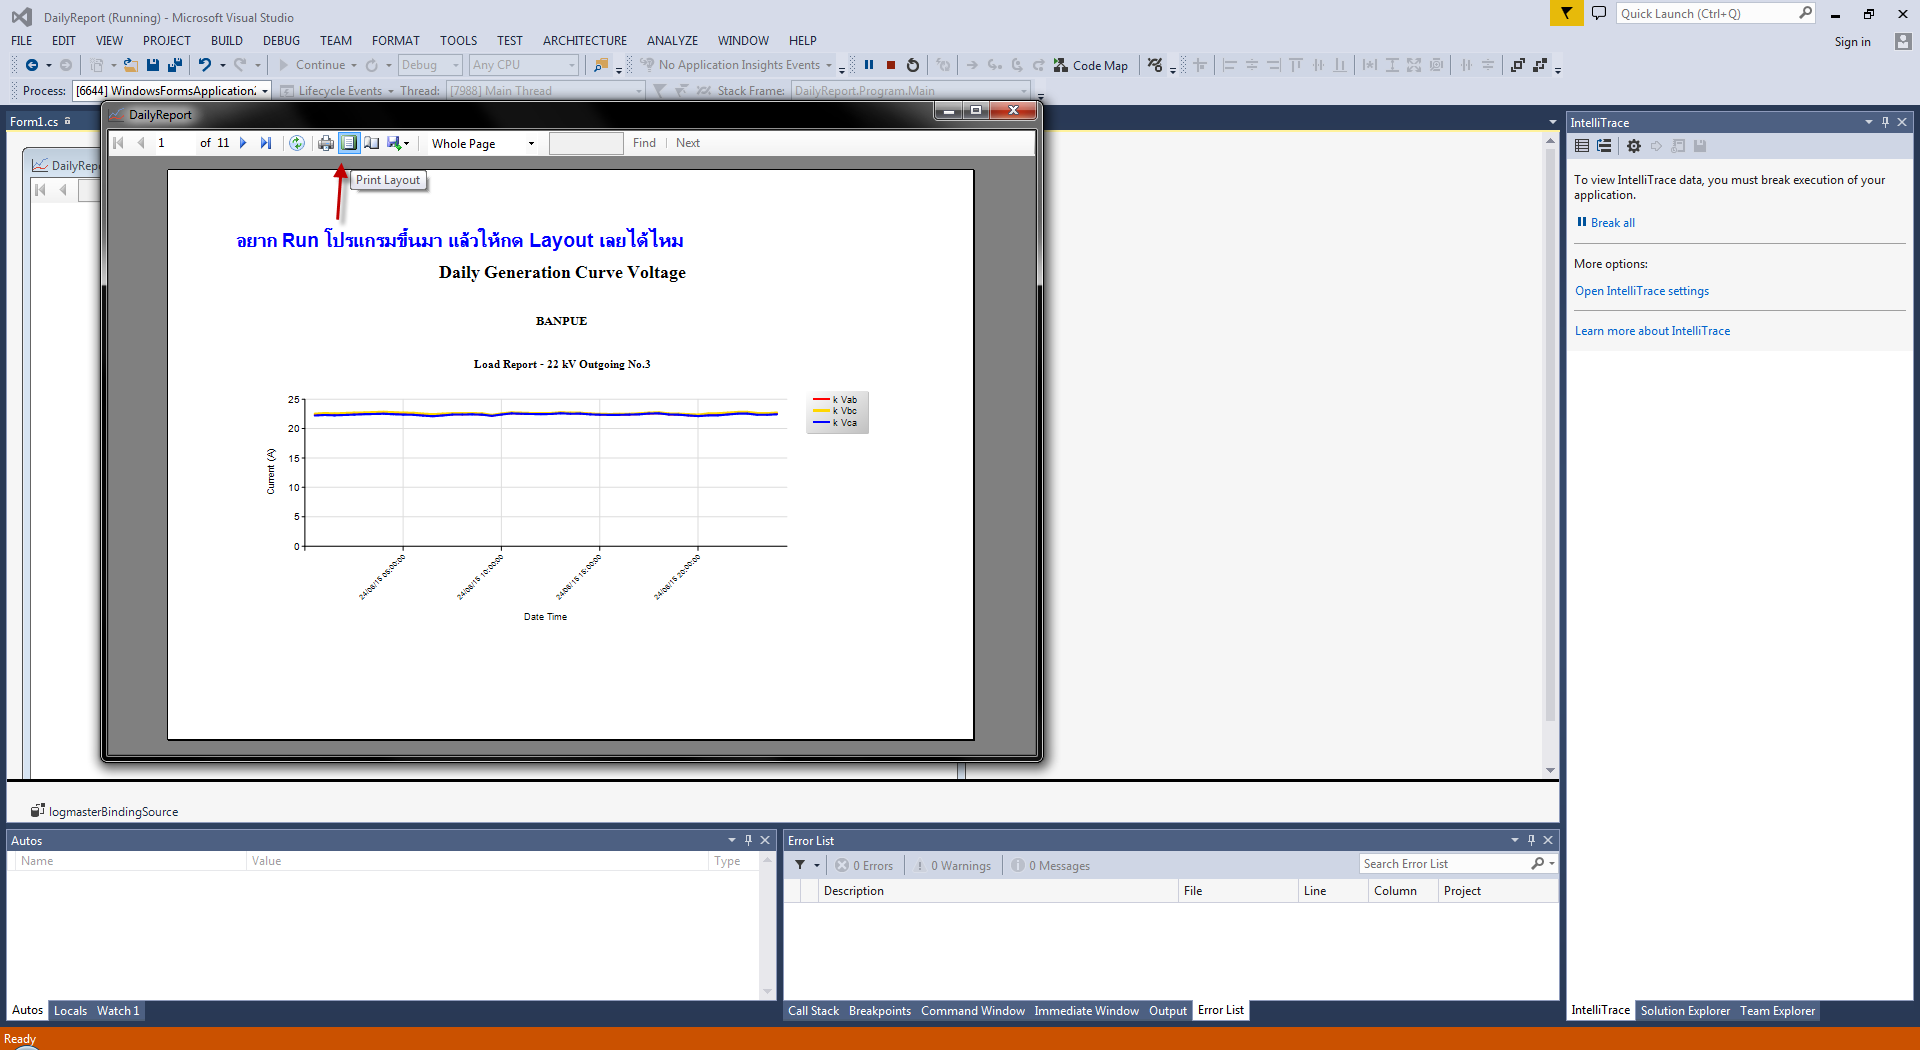Viewport: 1920px width, 1050px height.
Task: Pause execution with Break All icon
Action: 869,65
